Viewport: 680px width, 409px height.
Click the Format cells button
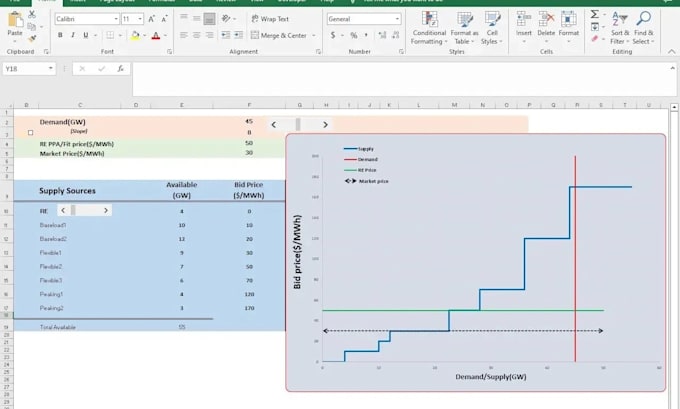point(569,27)
